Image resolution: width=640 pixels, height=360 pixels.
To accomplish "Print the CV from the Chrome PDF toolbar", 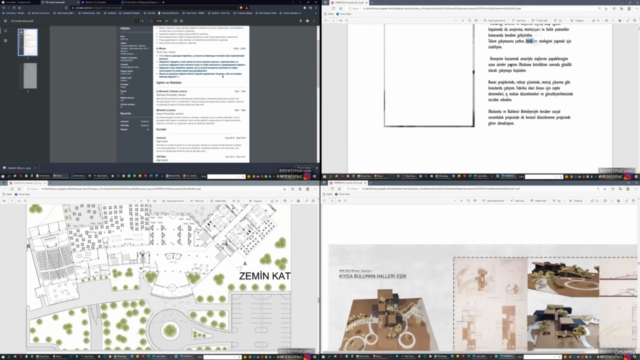I will tap(307, 21).
